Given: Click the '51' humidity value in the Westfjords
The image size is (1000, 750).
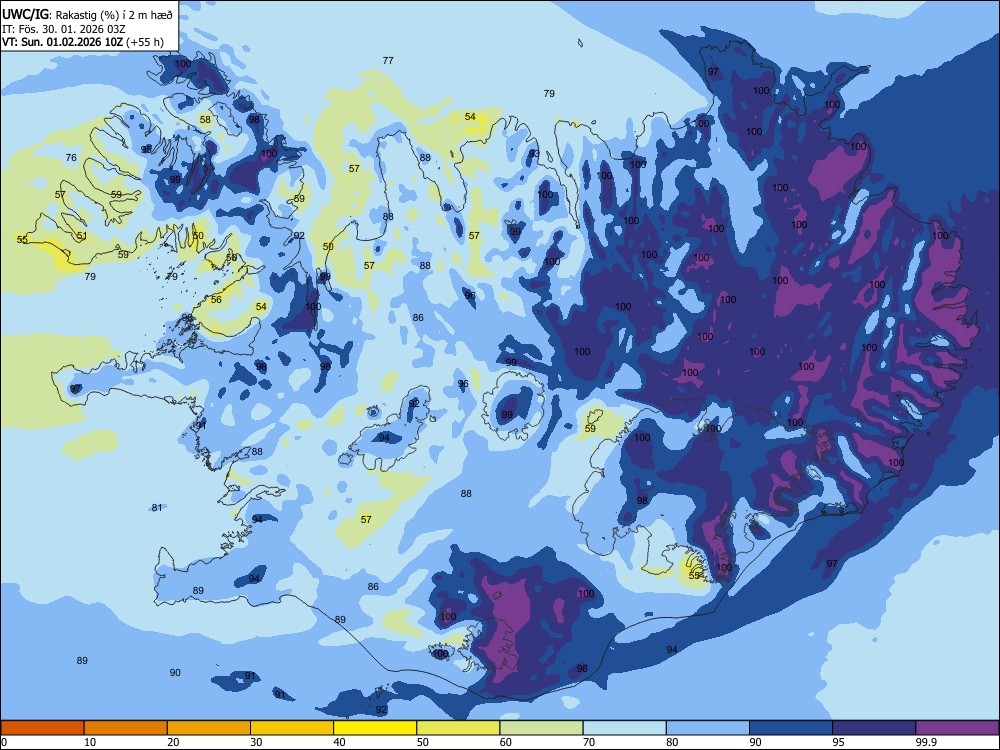Looking at the screenshot, I should [82, 236].
